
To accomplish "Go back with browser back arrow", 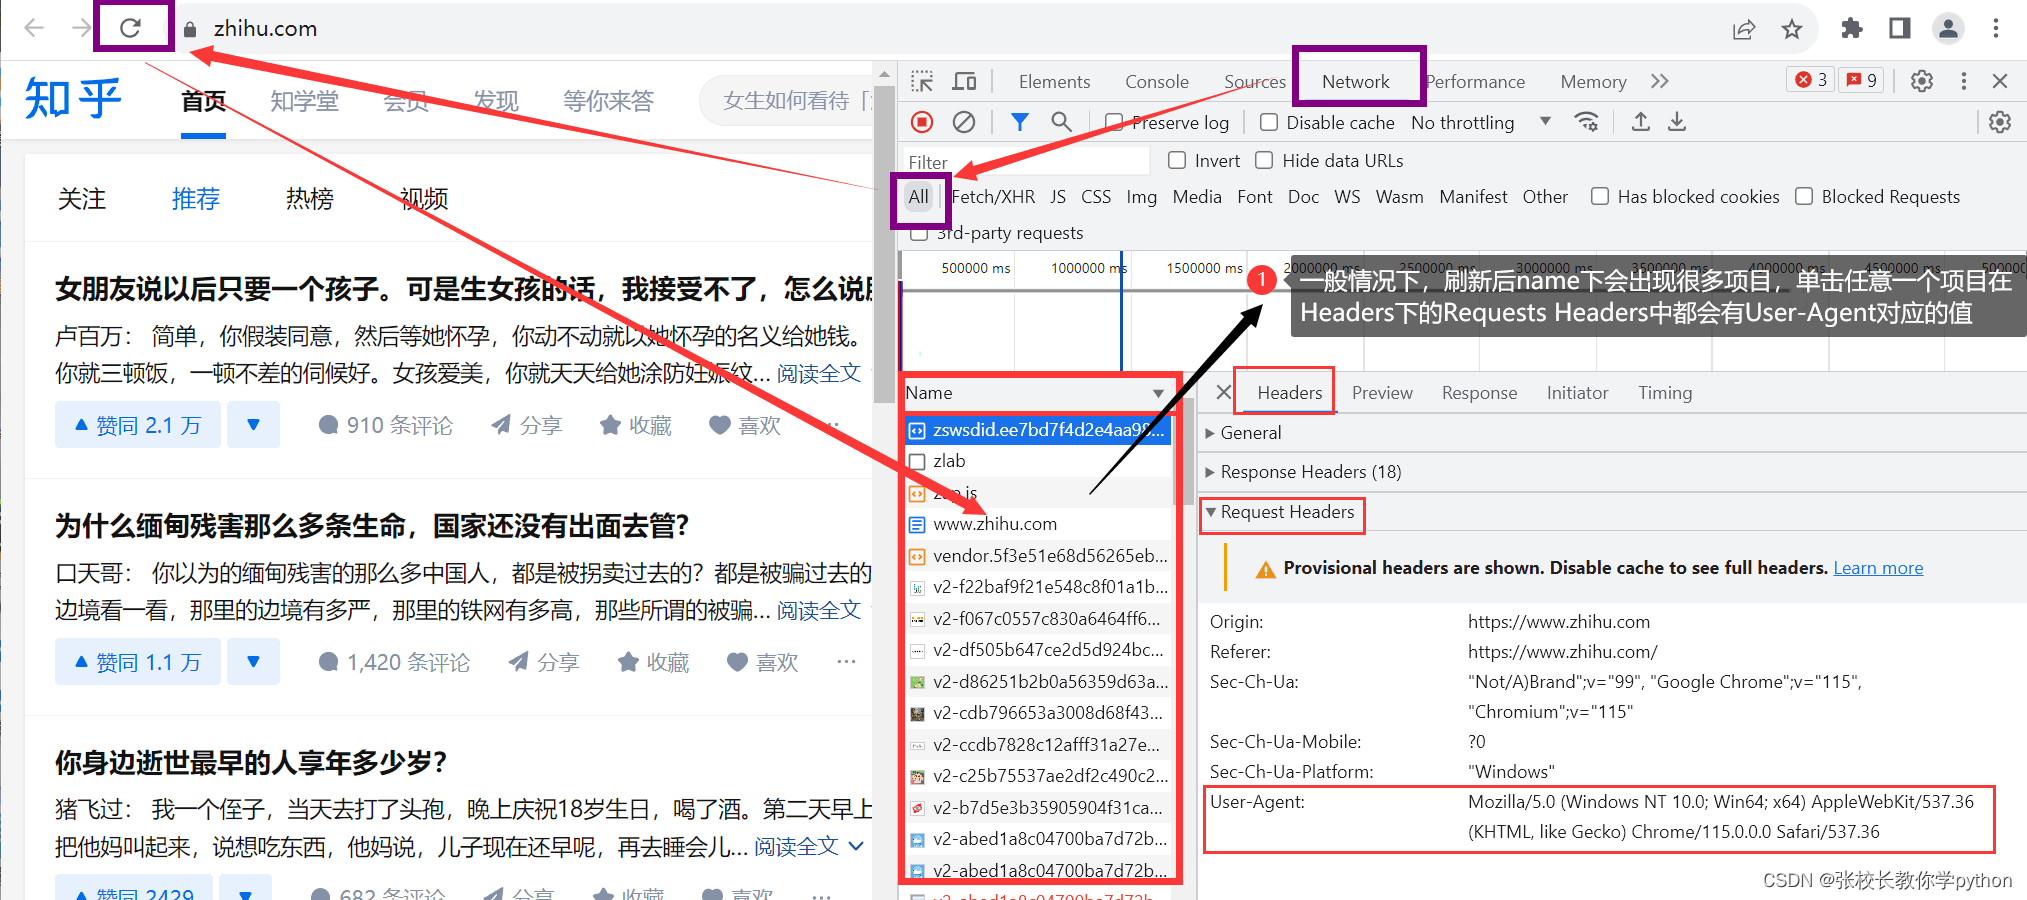I will tap(34, 28).
